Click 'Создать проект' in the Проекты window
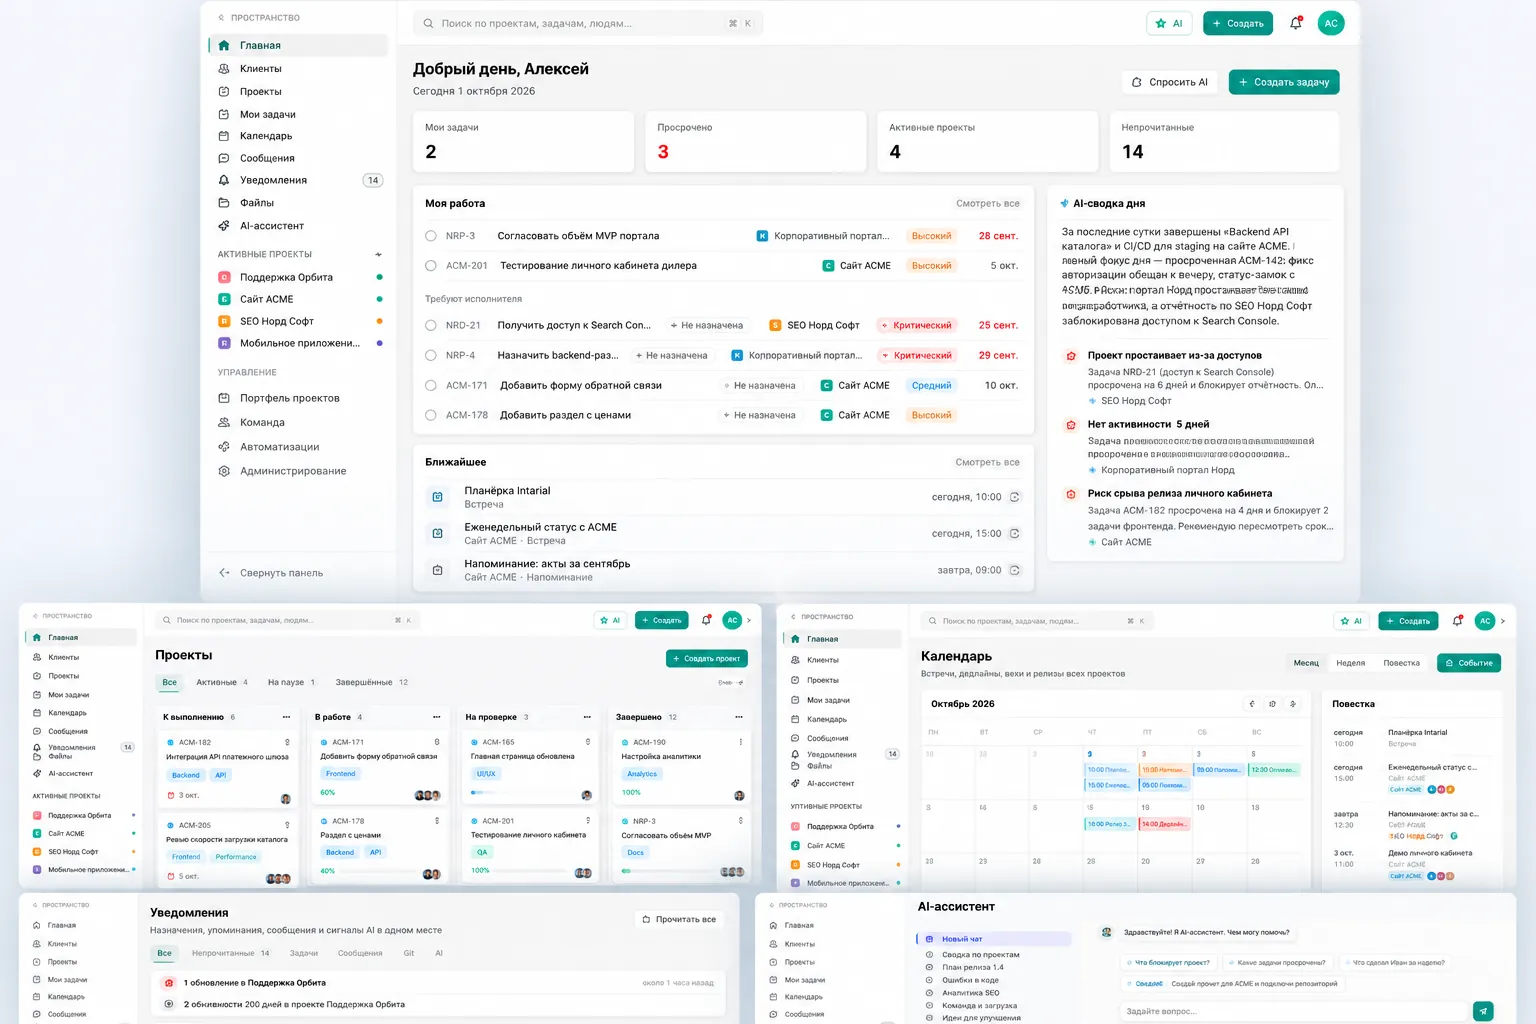The height and width of the screenshot is (1024, 1536). pos(707,659)
